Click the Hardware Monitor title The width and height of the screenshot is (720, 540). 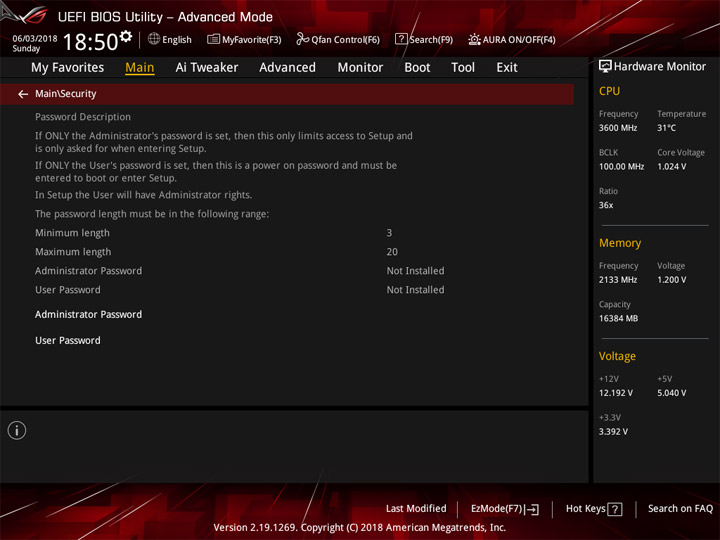660,67
